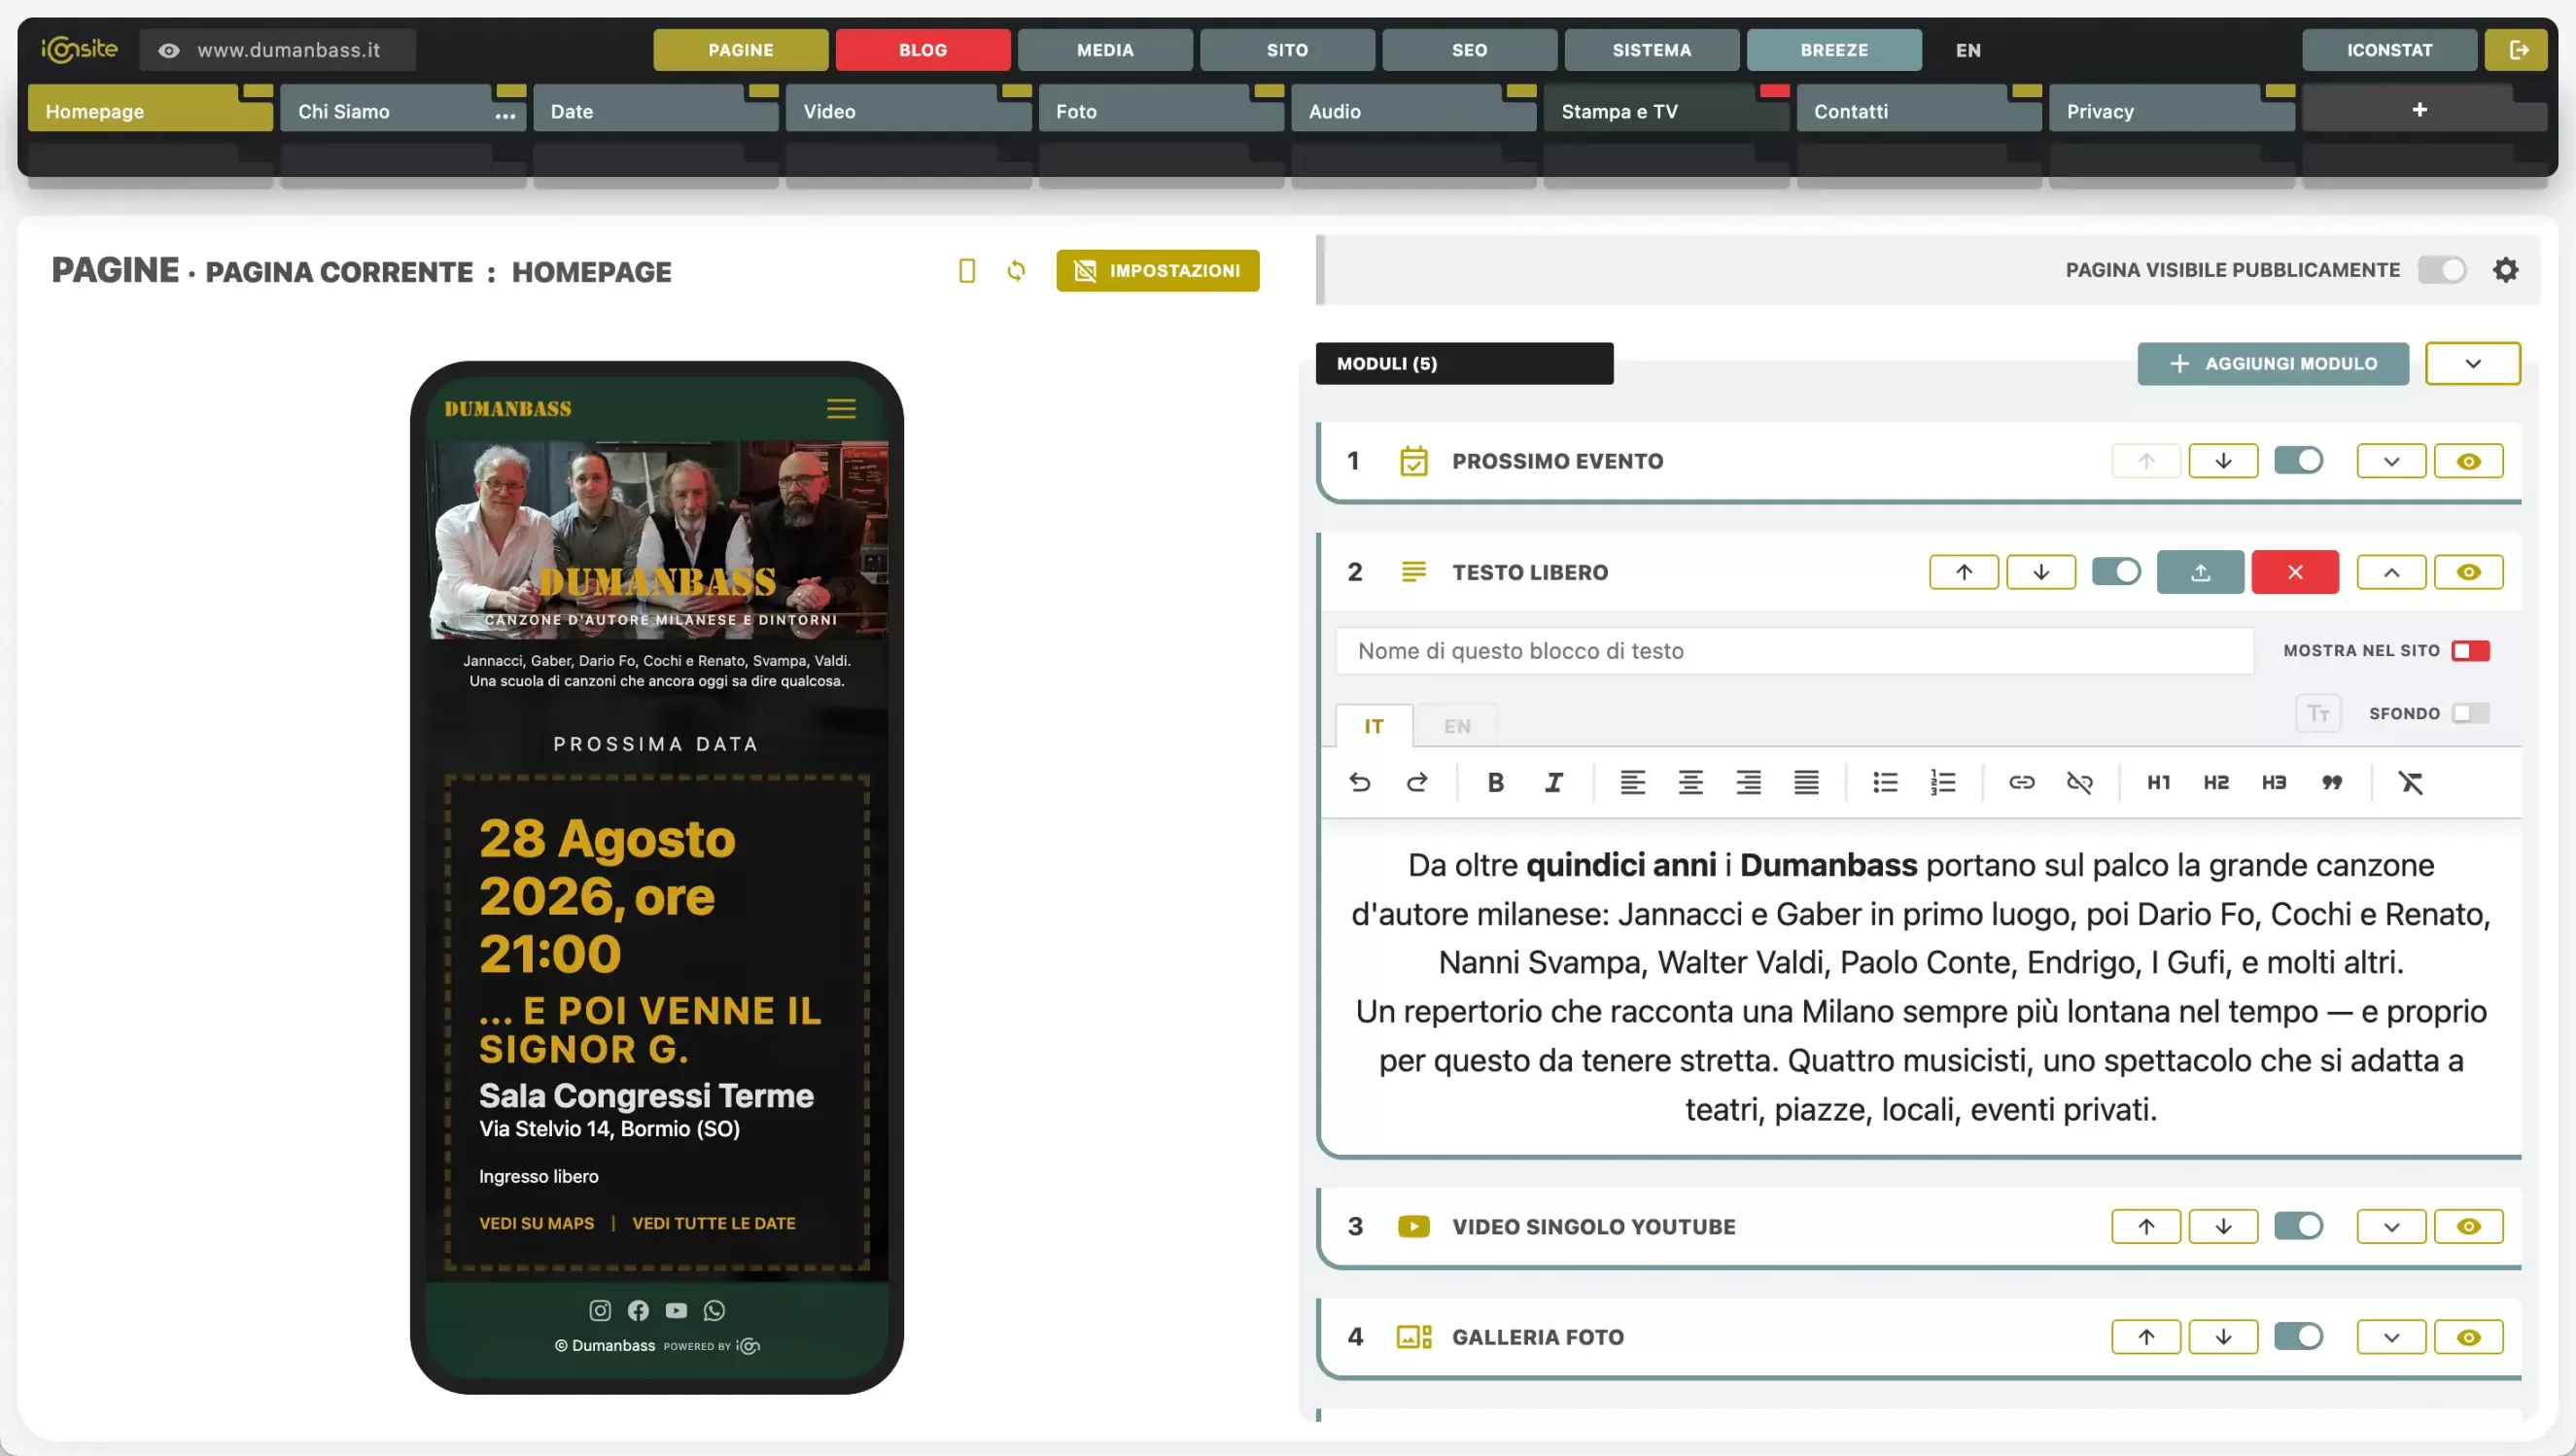Toggle Testo Libero module on/off
Screen dimensions: 2576x1456
point(2116,572)
